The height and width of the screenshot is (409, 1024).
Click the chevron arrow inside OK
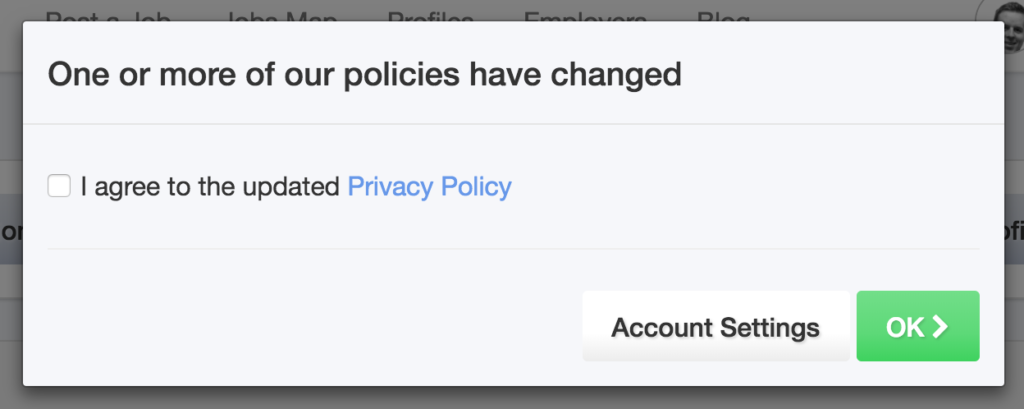(x=939, y=327)
